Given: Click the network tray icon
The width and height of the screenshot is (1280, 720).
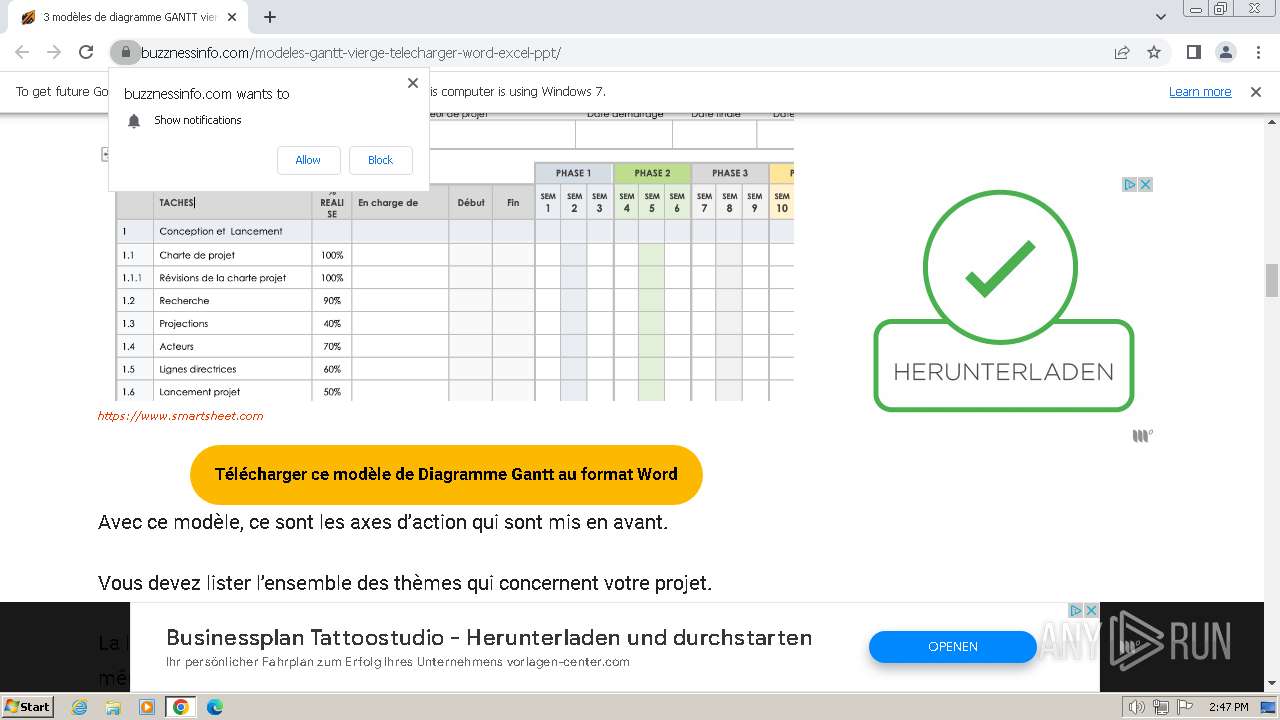Looking at the screenshot, I should point(1161,707).
